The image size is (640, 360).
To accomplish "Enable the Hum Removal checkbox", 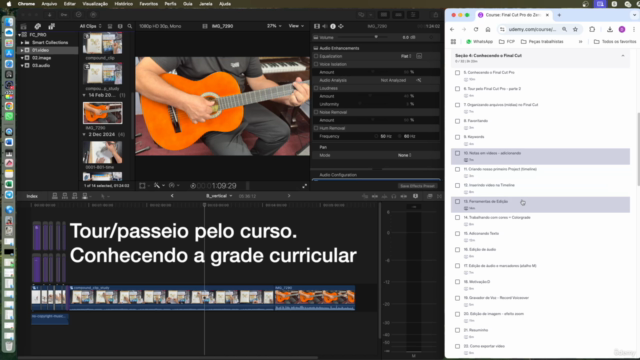I will click(316, 128).
